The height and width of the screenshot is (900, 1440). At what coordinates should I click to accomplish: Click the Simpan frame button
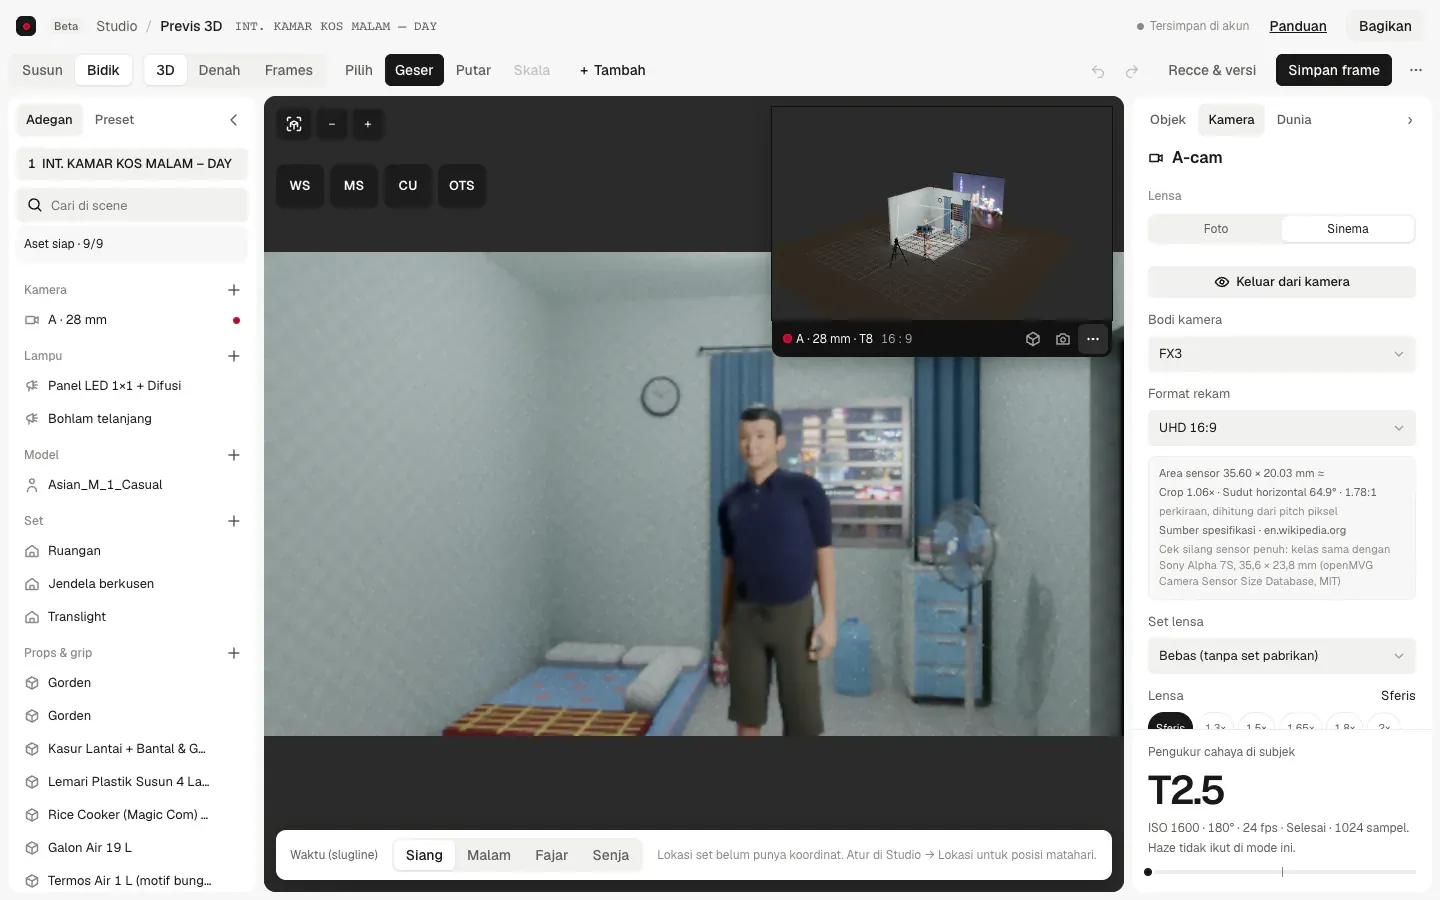[x=1334, y=70]
